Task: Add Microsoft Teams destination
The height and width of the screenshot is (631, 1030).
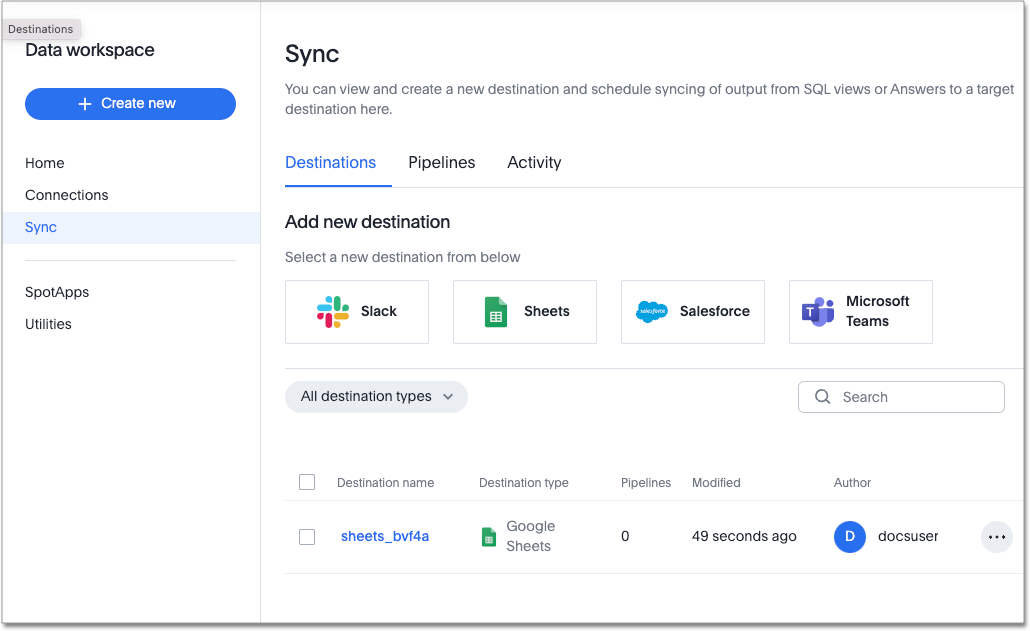Action: [x=860, y=311]
